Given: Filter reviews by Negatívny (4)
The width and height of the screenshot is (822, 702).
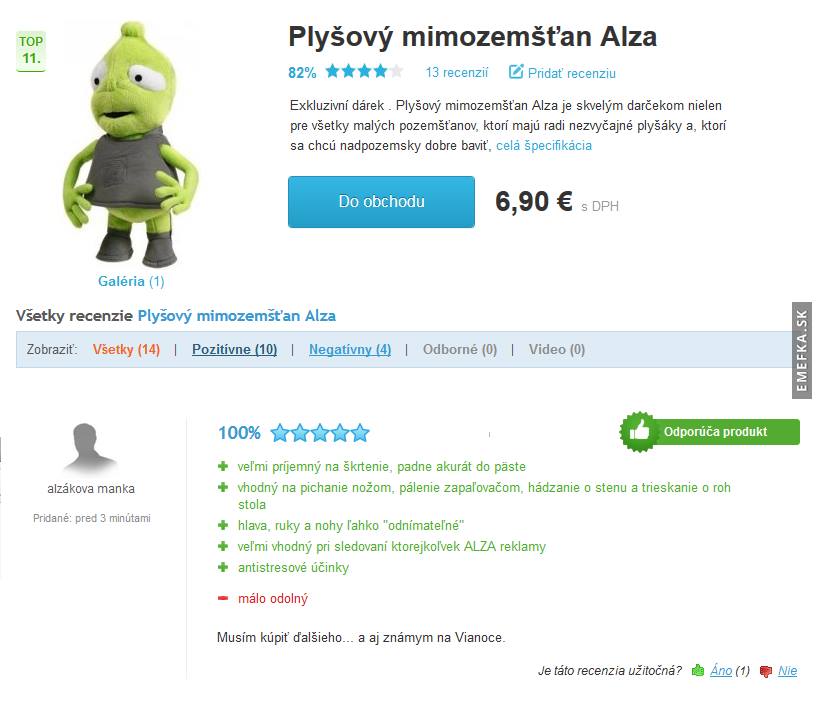Looking at the screenshot, I should pyautogui.click(x=350, y=349).
